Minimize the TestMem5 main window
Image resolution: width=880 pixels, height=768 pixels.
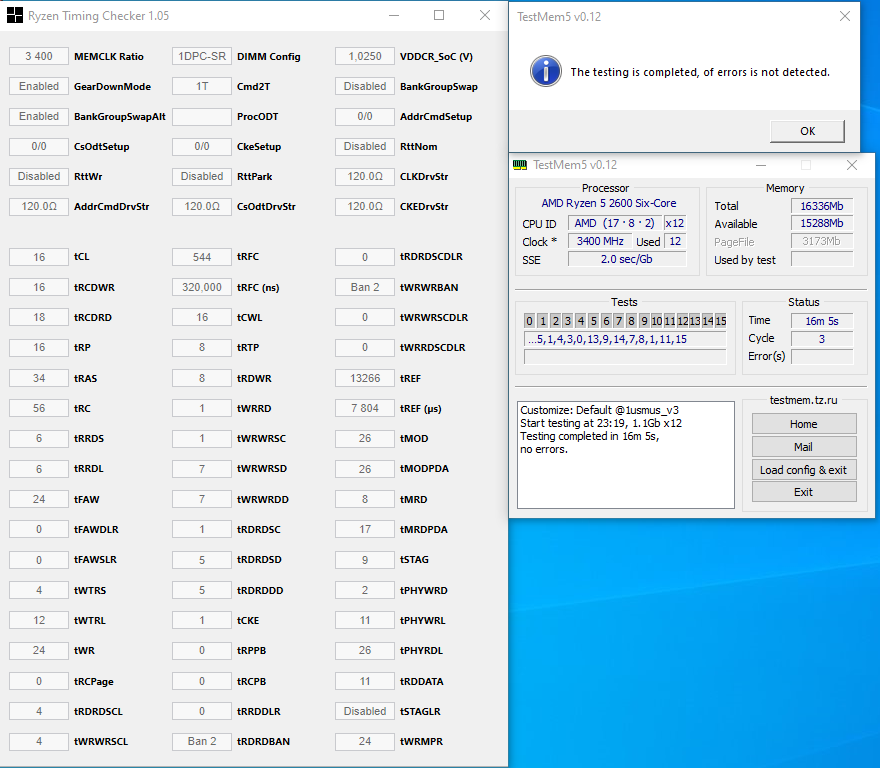click(761, 165)
